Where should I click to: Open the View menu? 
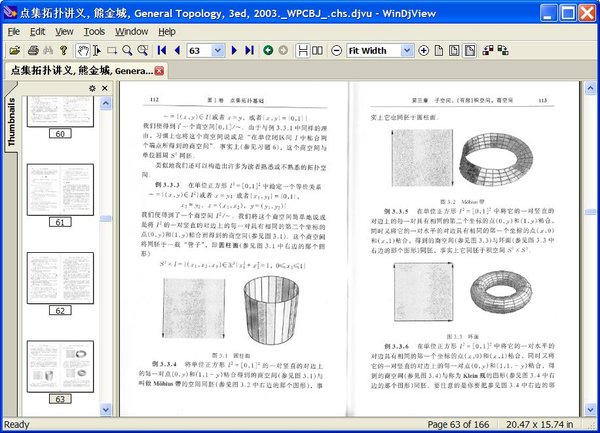pyautogui.click(x=64, y=31)
